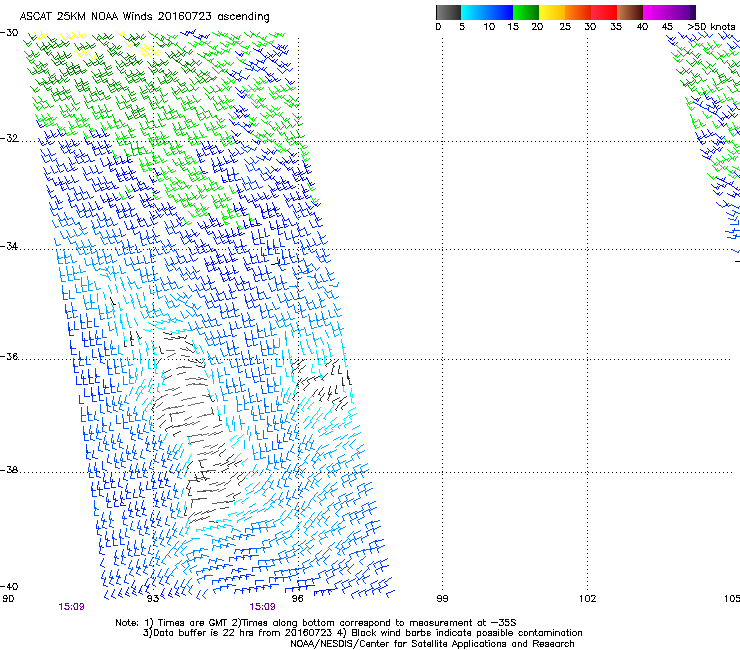
Task: Click the NOAA/NESDIS credit line
Action: point(432,644)
